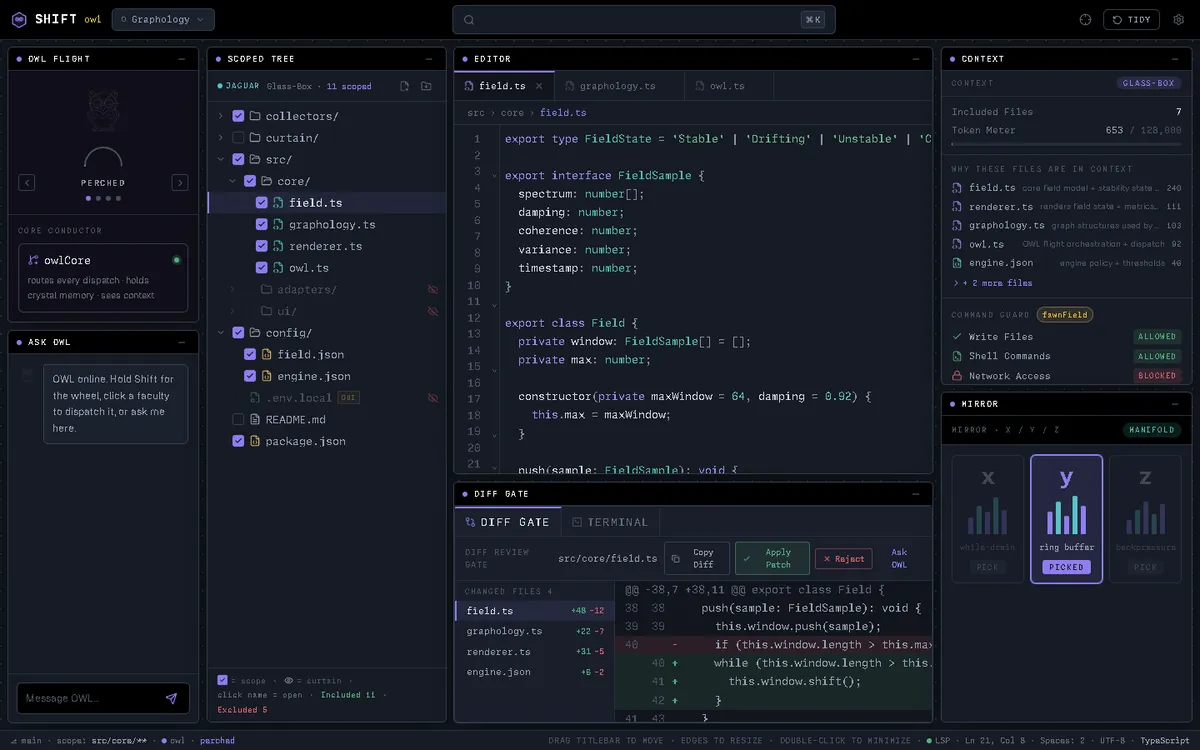1200x750 pixels.
Task: Collapse the src/ folder
Action: point(221,159)
